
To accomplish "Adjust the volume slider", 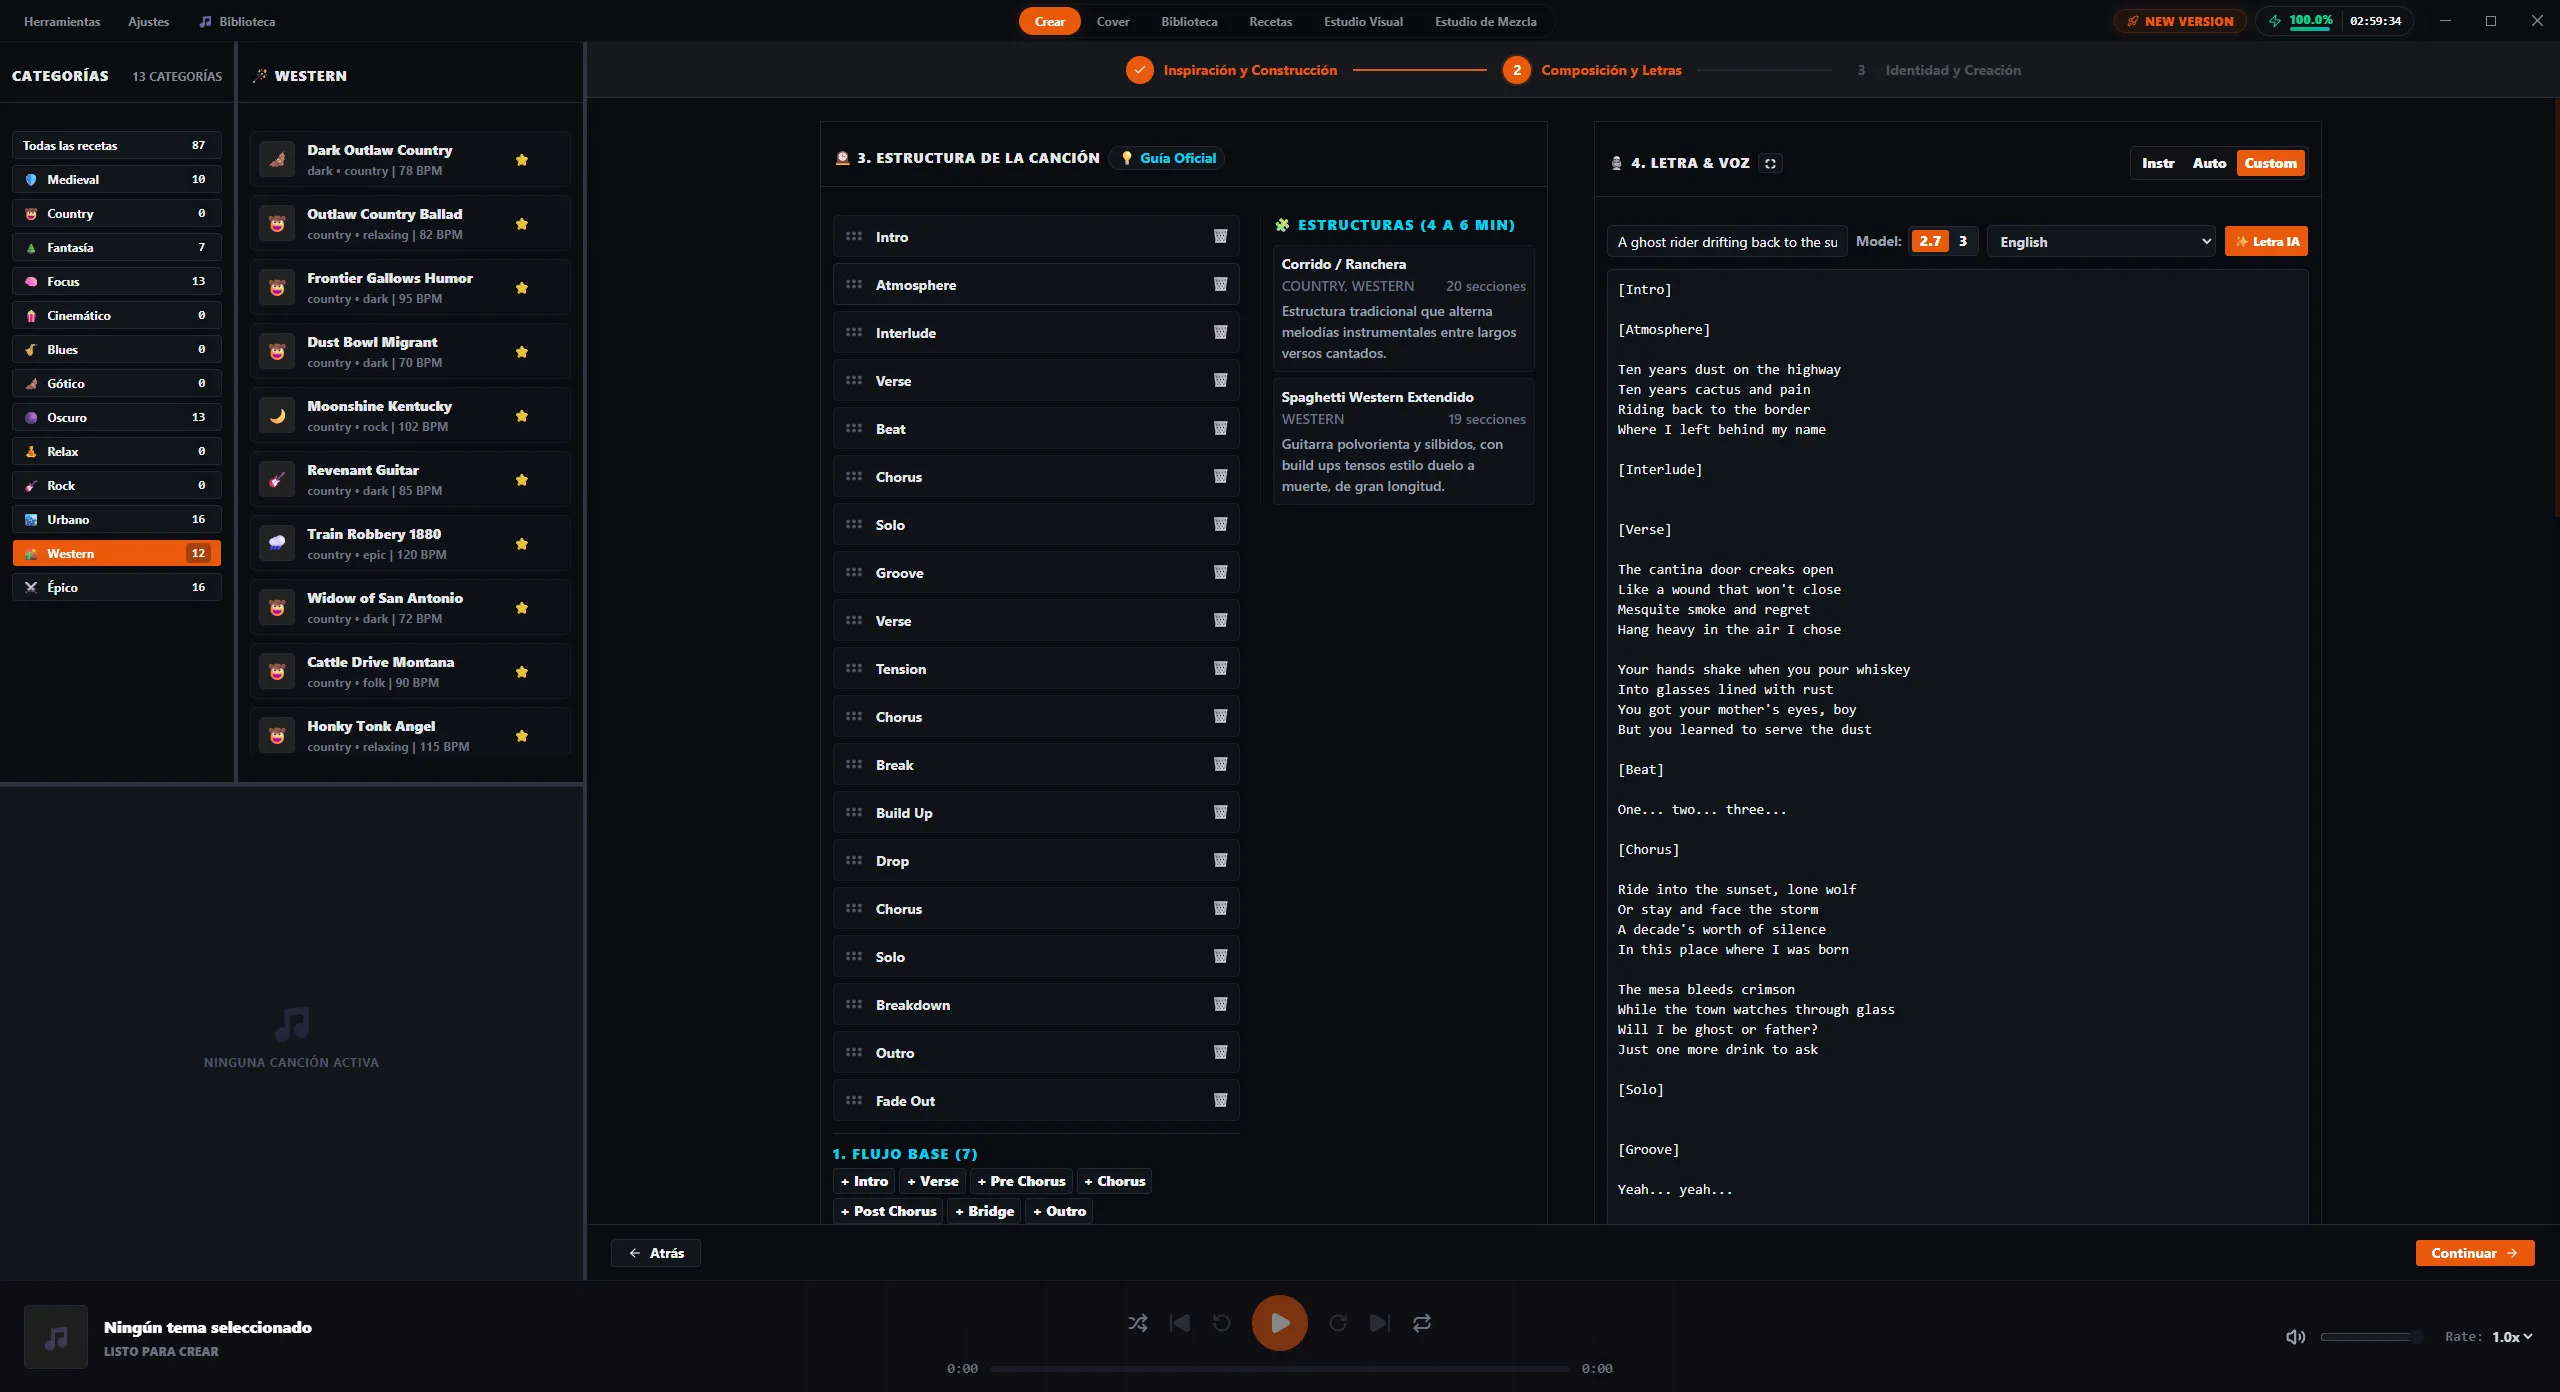I will pos(2370,1337).
